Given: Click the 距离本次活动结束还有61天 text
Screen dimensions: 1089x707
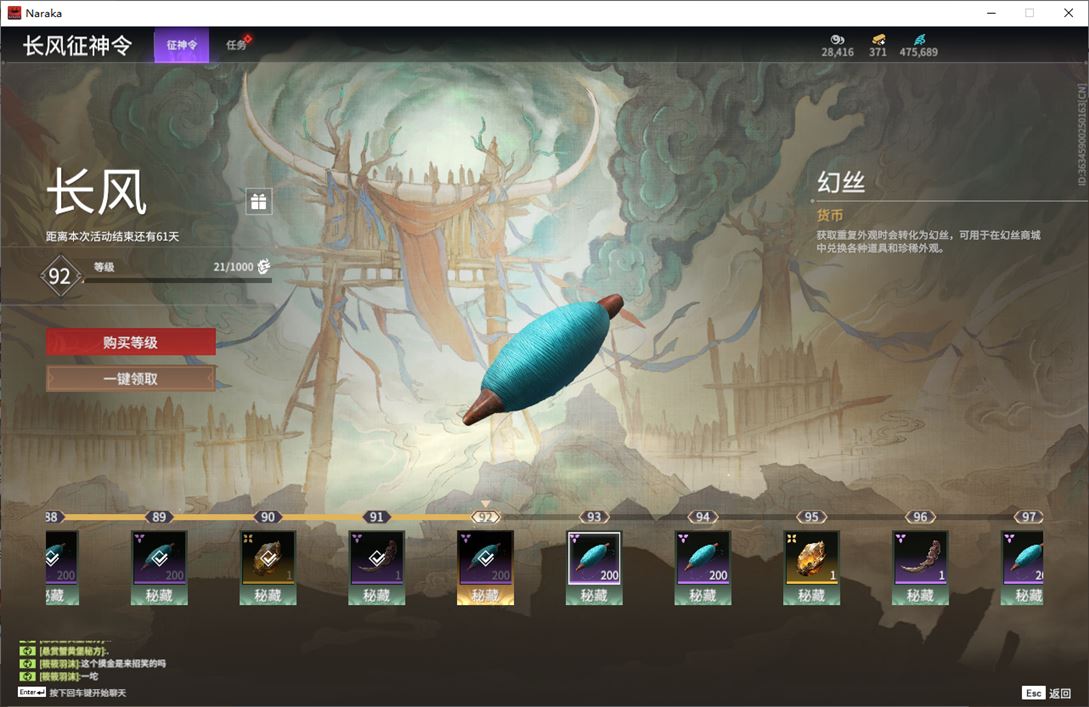Looking at the screenshot, I should [113, 236].
